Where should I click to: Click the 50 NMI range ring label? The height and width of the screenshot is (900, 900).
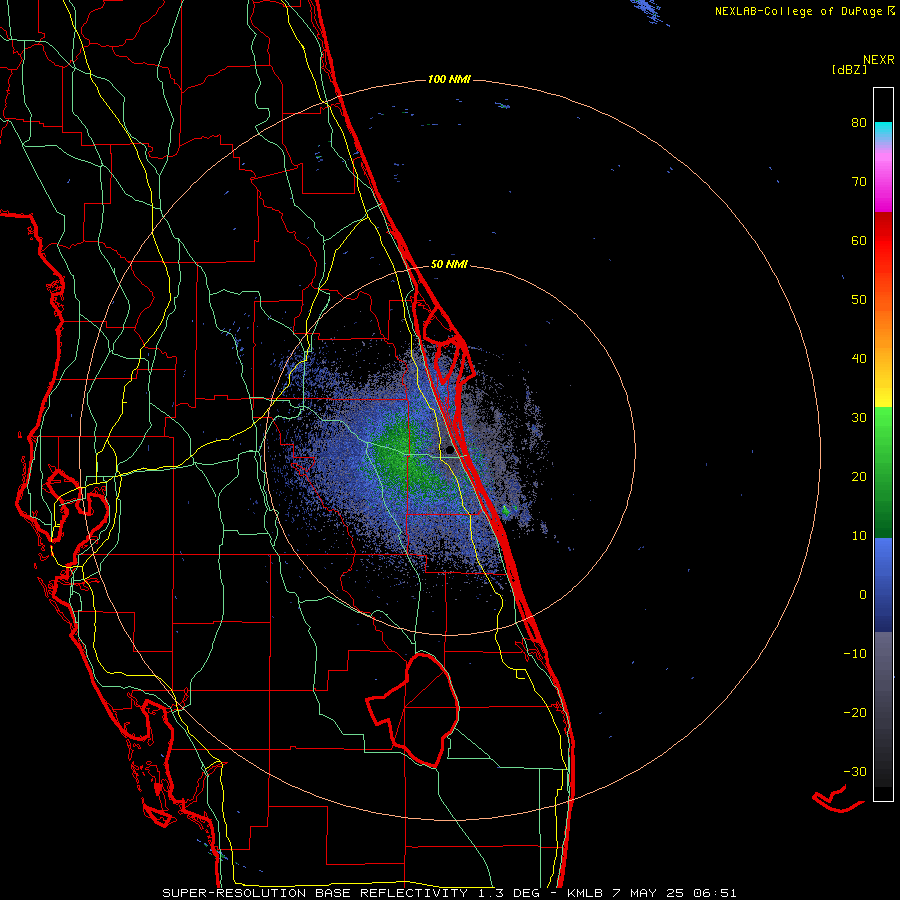[x=449, y=265]
